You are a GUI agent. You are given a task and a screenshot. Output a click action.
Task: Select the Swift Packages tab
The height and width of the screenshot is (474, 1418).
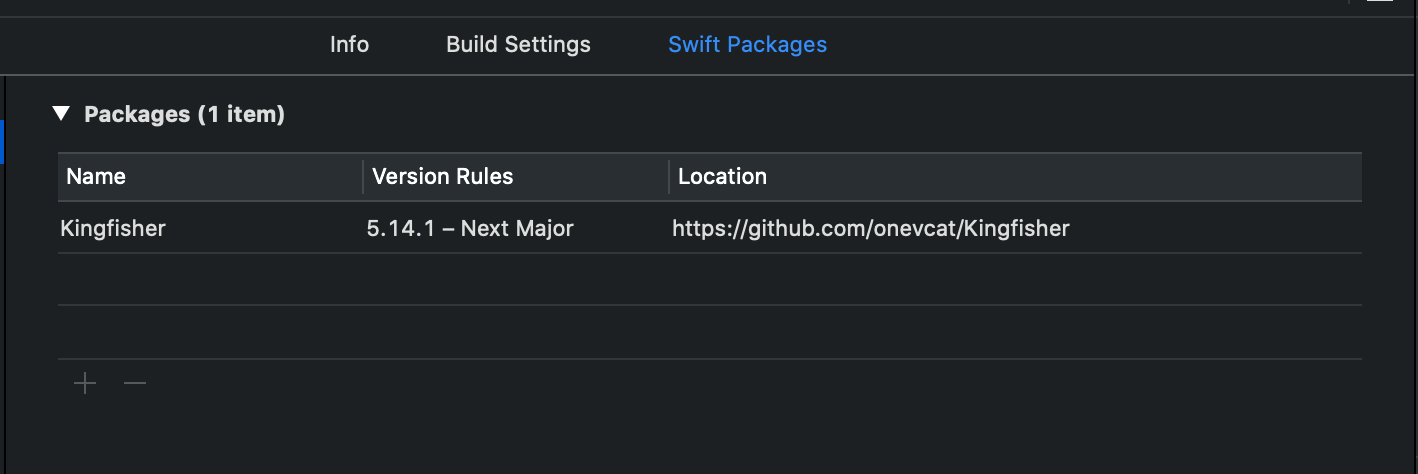pyautogui.click(x=747, y=45)
